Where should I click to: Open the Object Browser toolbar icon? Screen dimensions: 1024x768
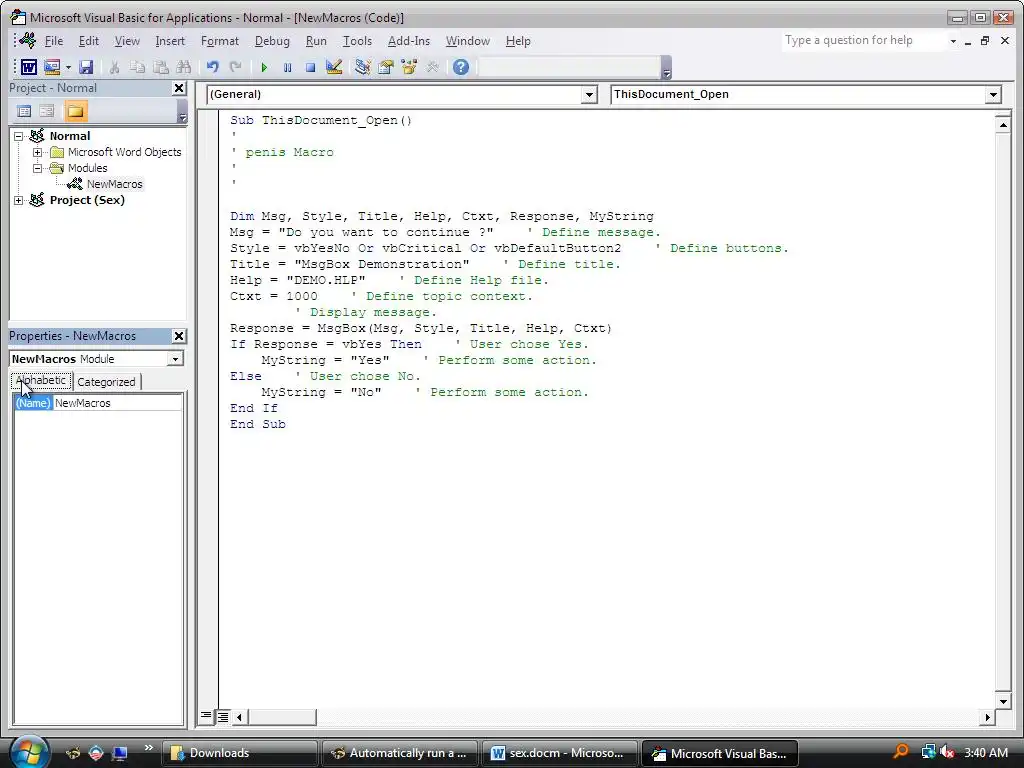tap(409, 67)
